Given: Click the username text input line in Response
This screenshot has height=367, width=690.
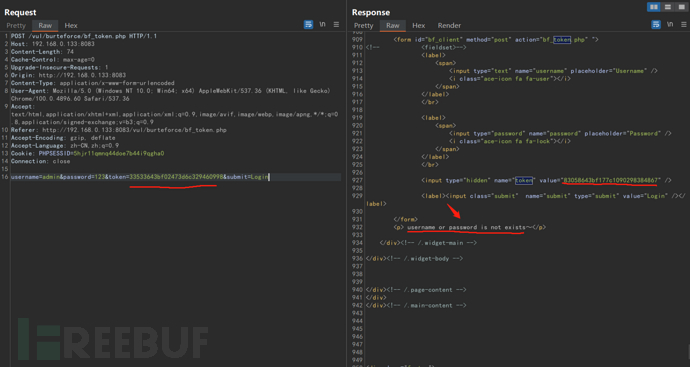Looking at the screenshot, I should [553, 71].
